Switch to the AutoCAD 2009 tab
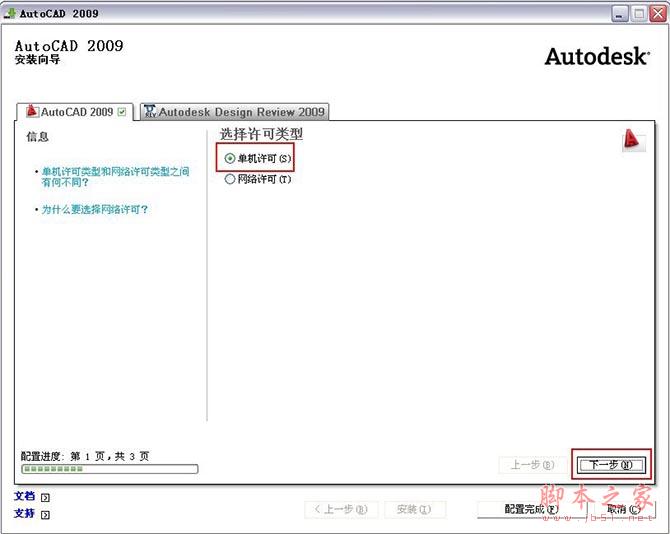The width and height of the screenshot is (670, 534). pos(75,112)
